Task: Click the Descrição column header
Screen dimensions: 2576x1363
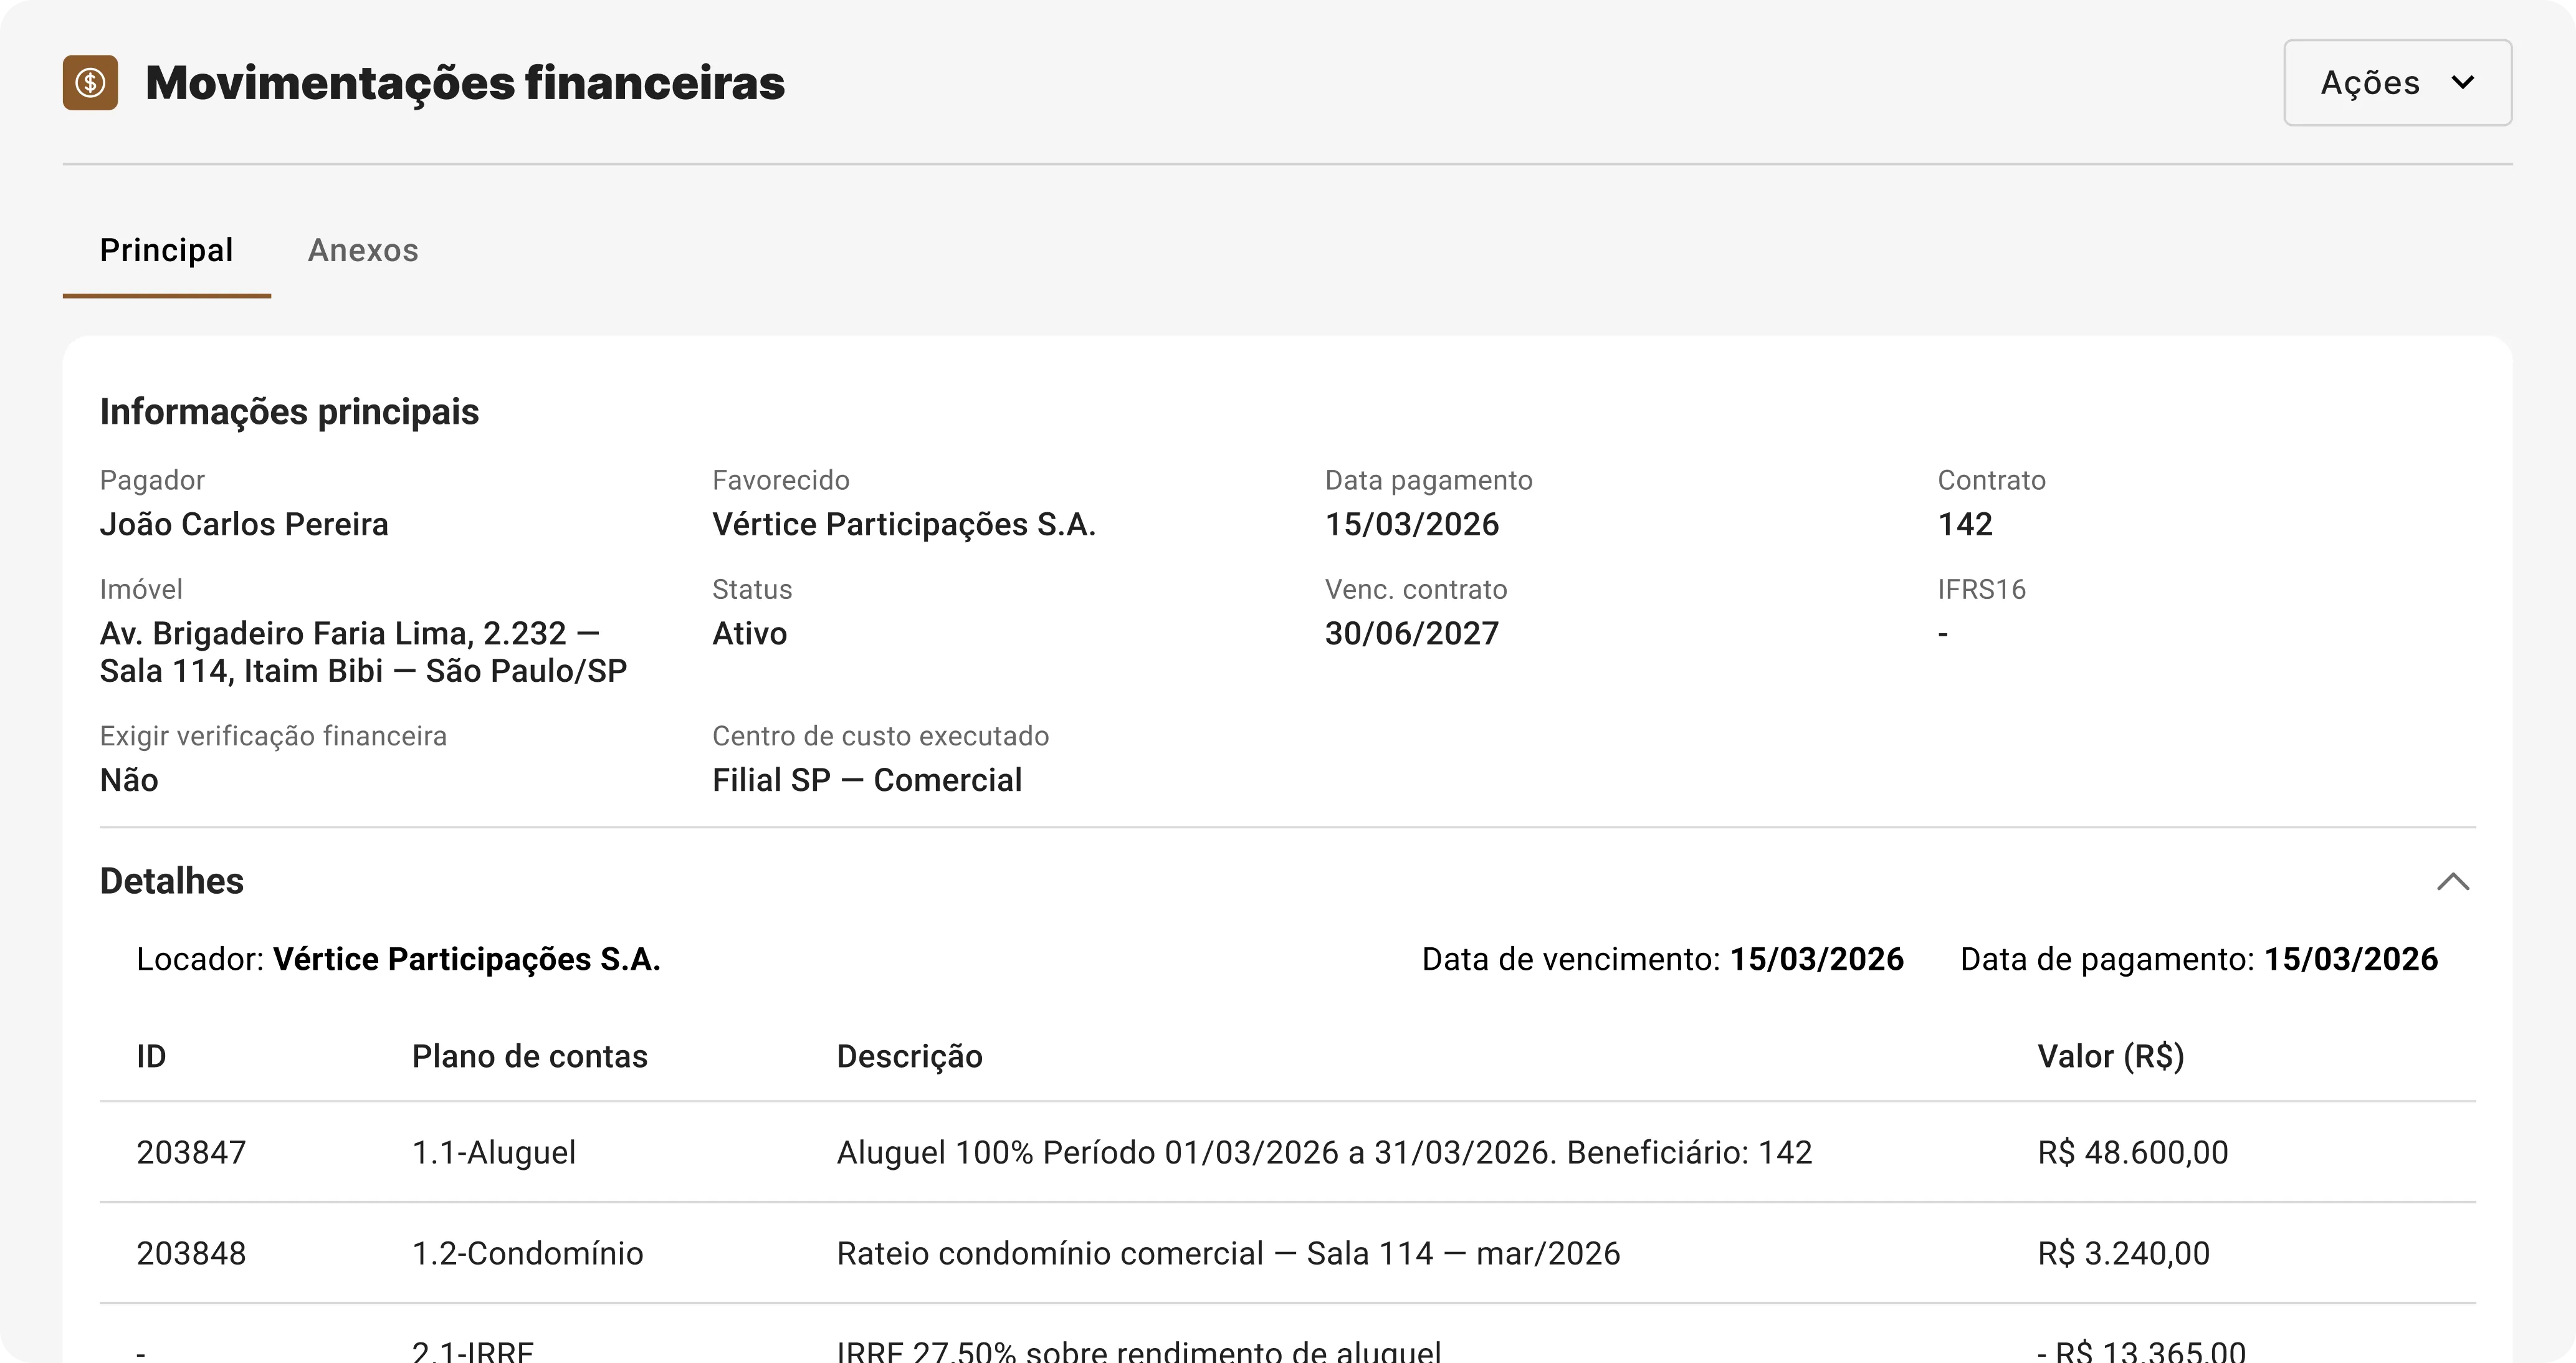Action: click(910, 1056)
